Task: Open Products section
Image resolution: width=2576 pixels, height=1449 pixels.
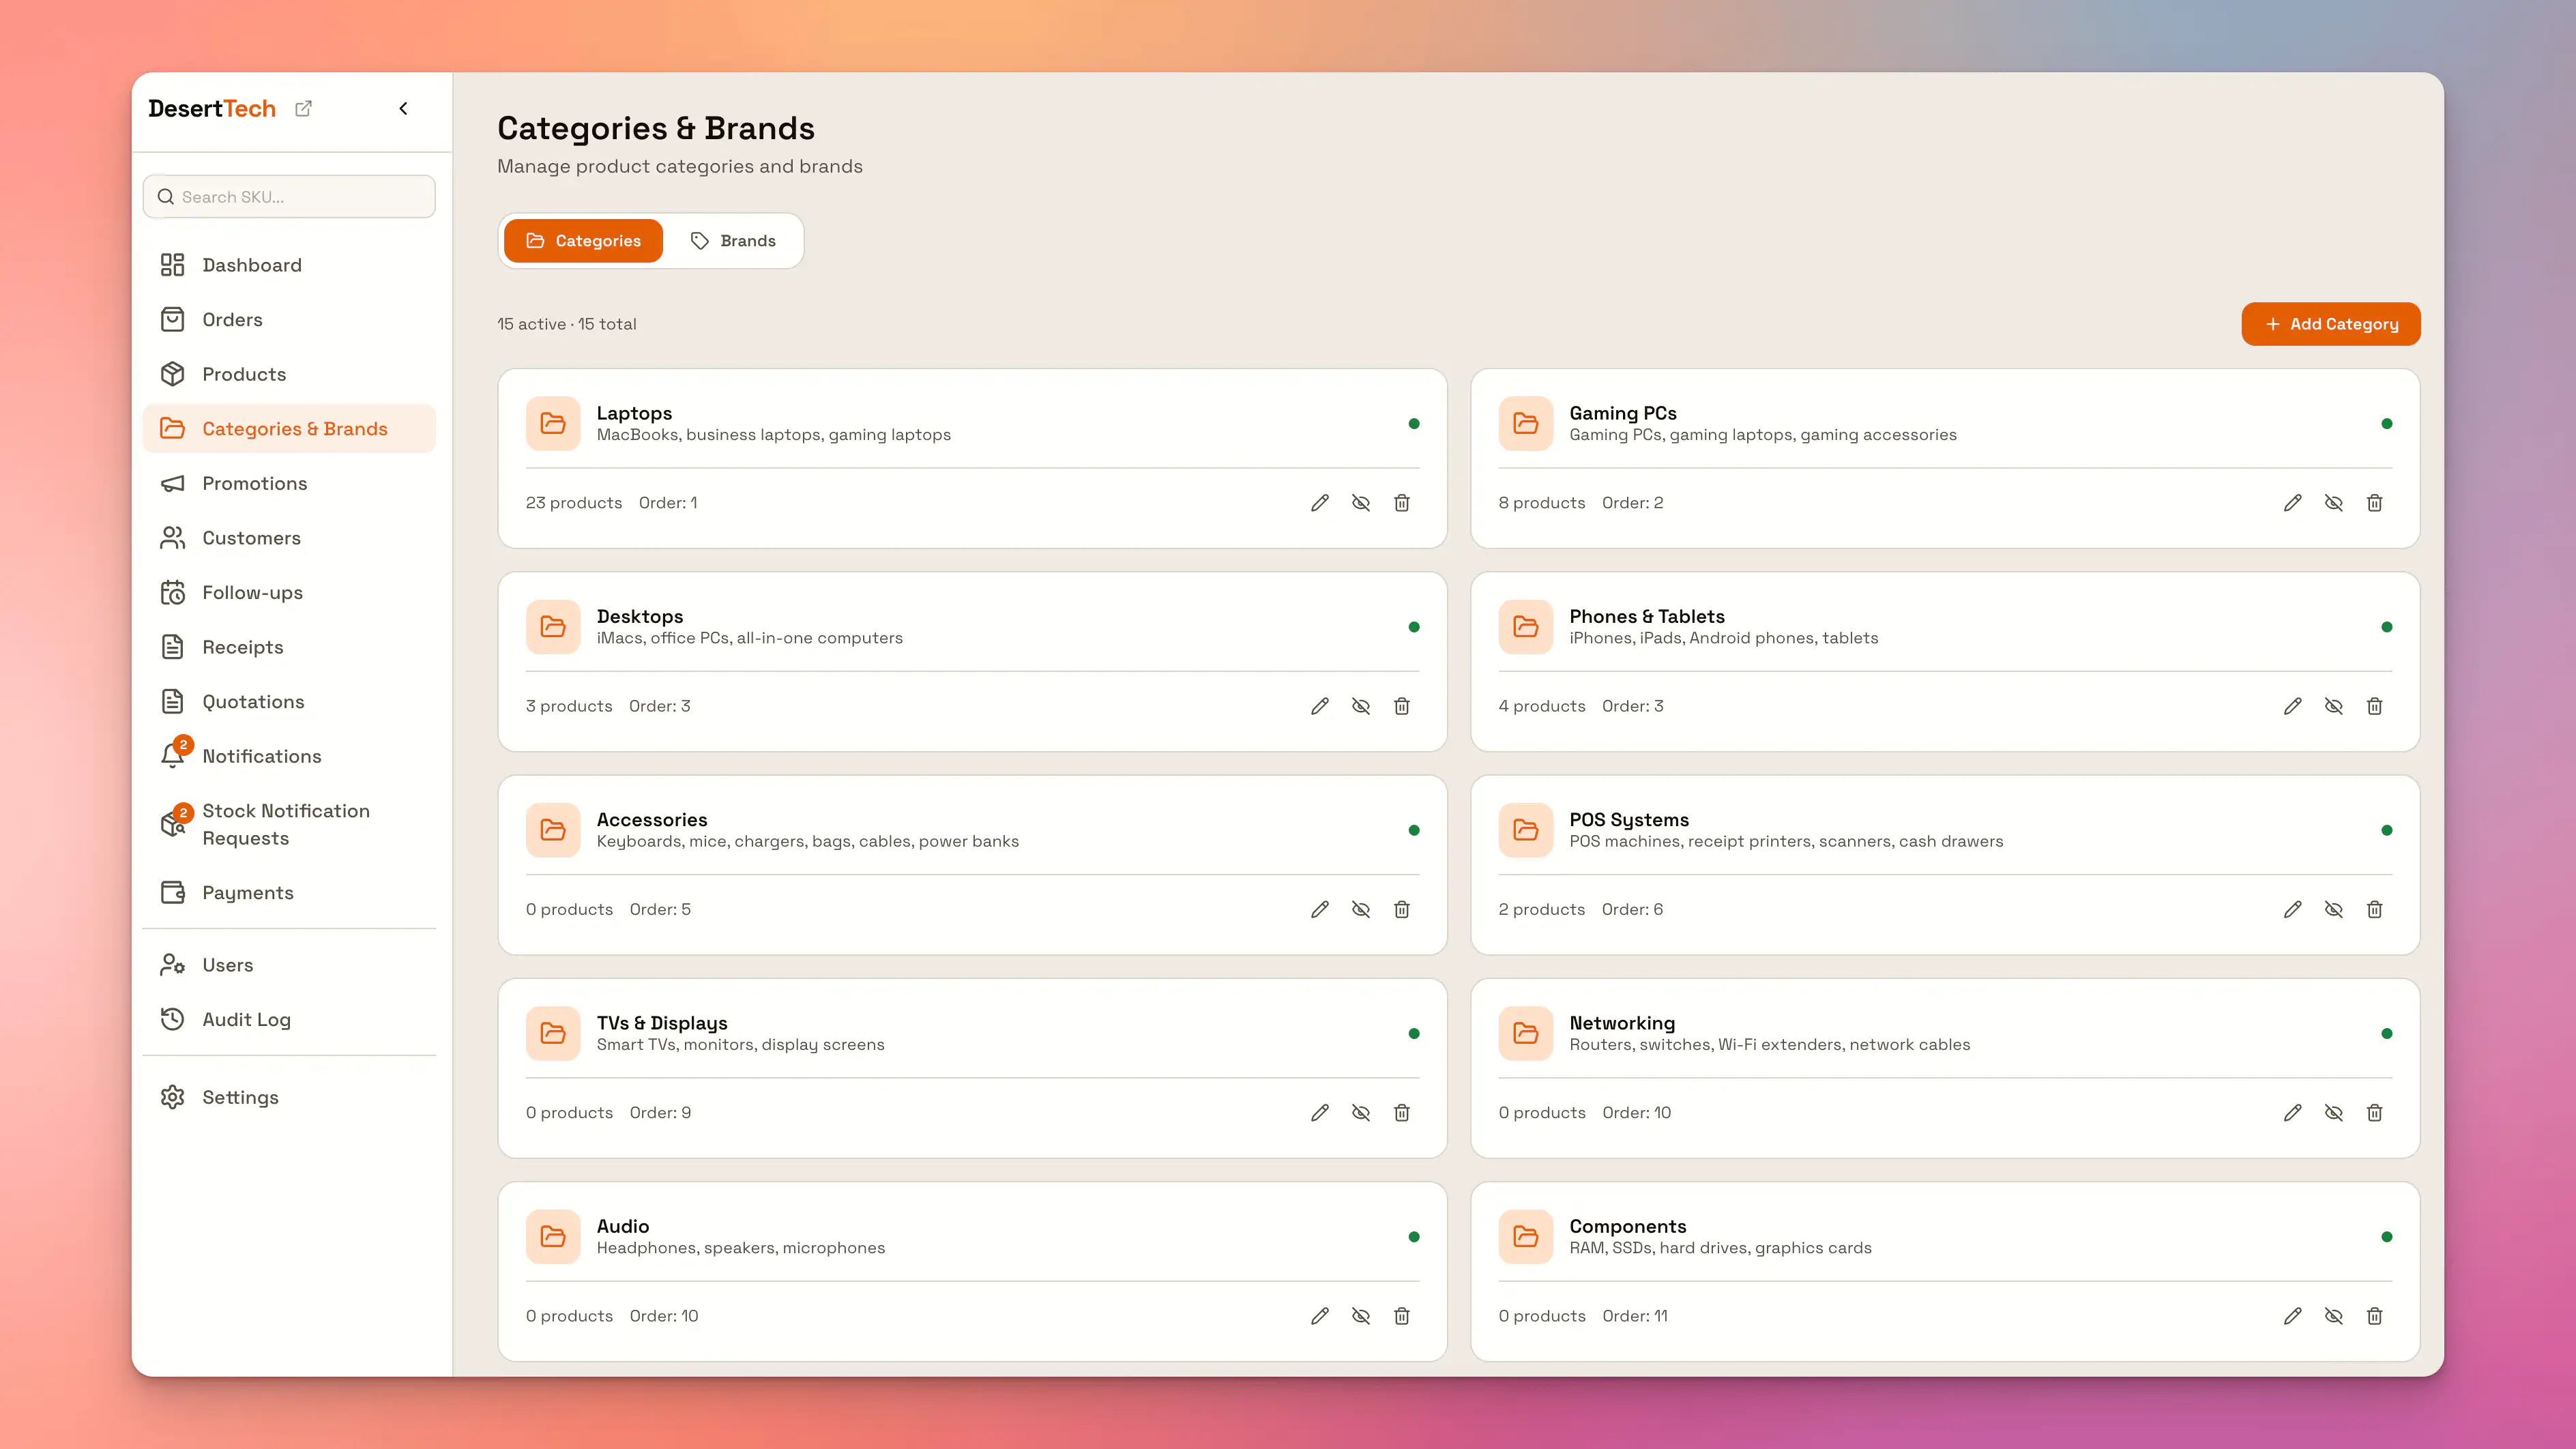Action: pos(289,374)
